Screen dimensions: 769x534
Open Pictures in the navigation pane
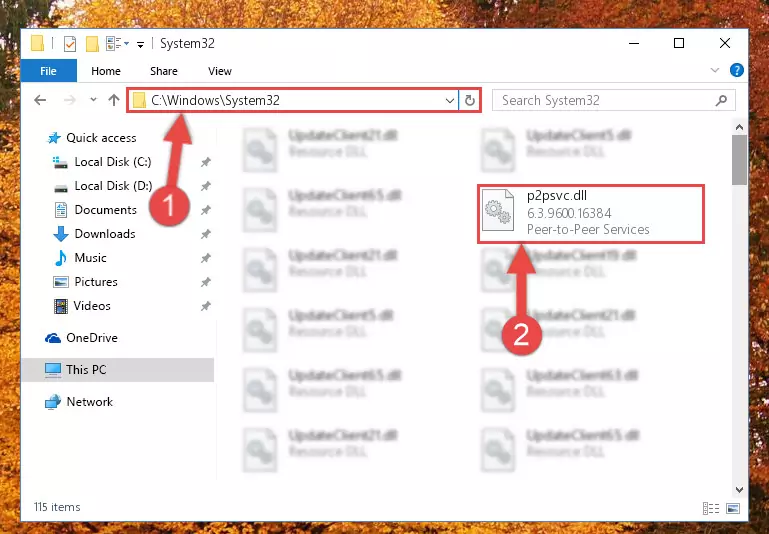[96, 282]
